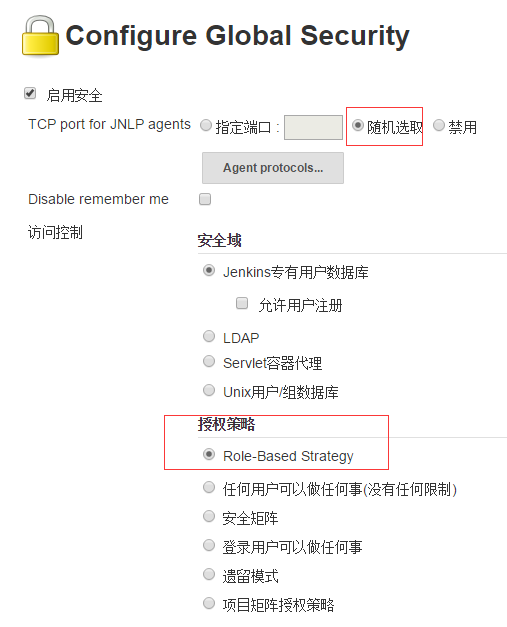Choose the Servlet容器代理 radio option

click(209, 361)
